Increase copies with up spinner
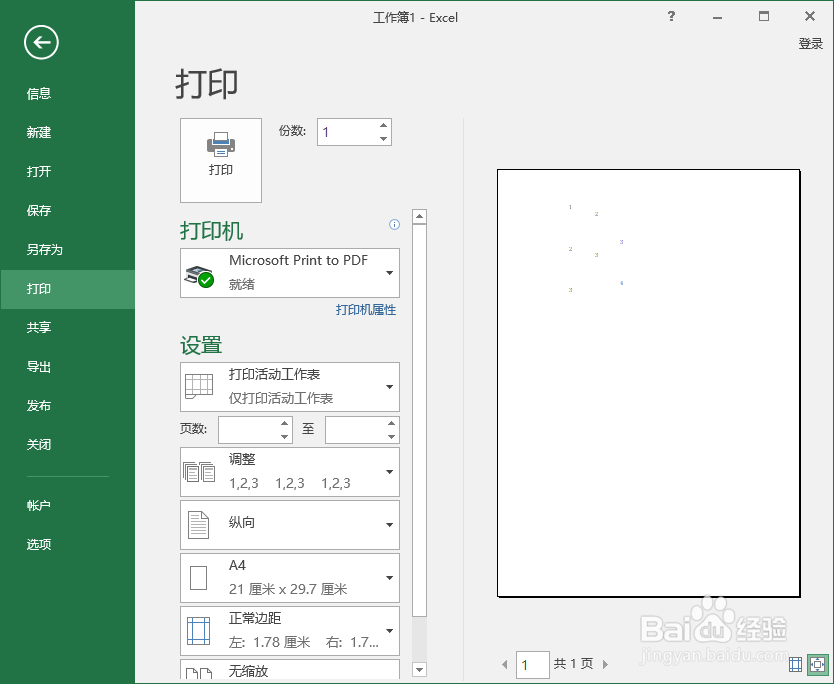The image size is (834, 684). (x=383, y=126)
